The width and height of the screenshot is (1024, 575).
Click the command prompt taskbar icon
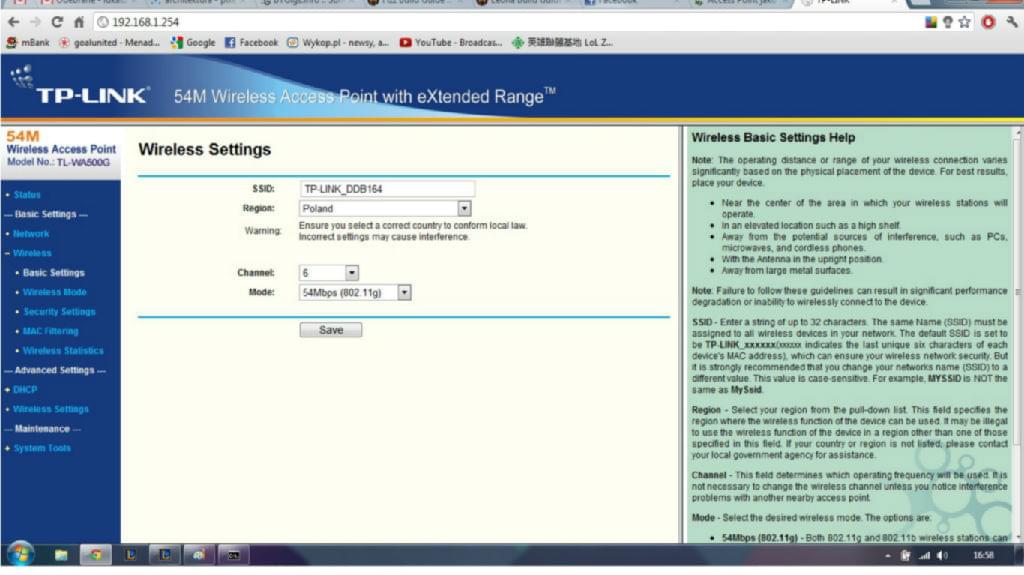click(233, 555)
